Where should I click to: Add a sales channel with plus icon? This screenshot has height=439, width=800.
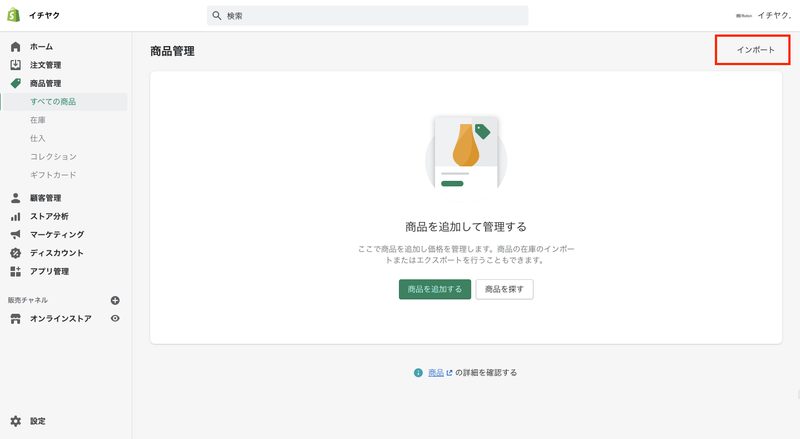click(x=115, y=300)
